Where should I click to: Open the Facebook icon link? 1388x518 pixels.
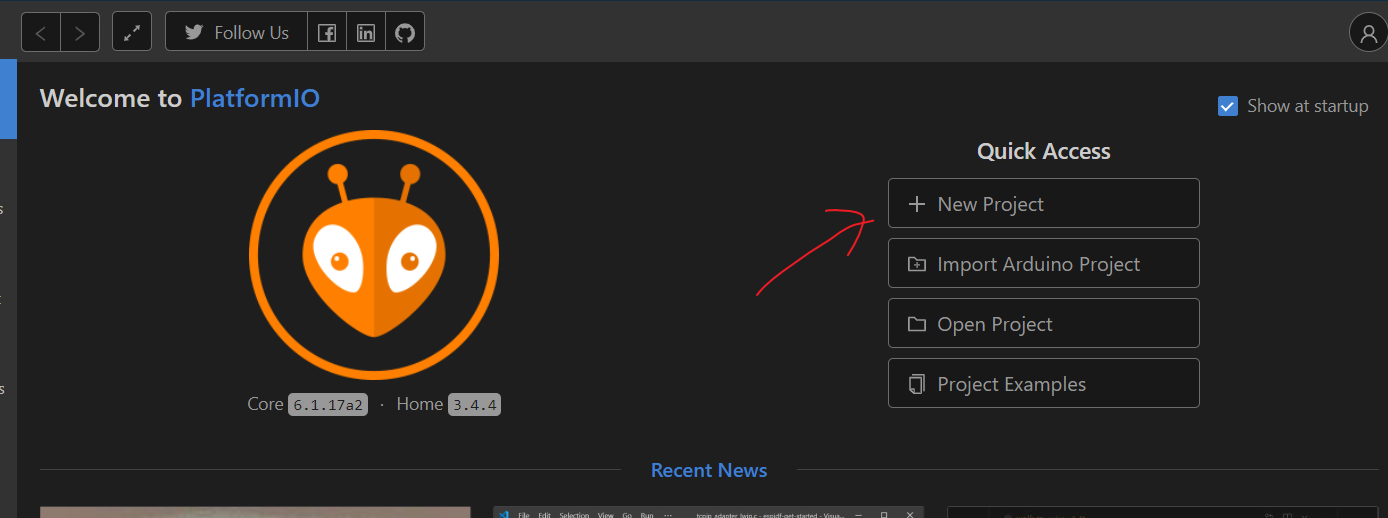pos(327,32)
